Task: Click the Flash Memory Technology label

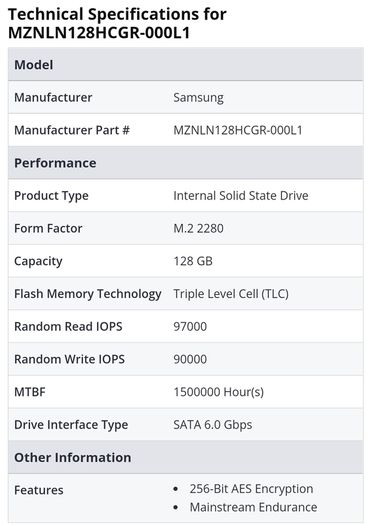Action: [x=88, y=294]
